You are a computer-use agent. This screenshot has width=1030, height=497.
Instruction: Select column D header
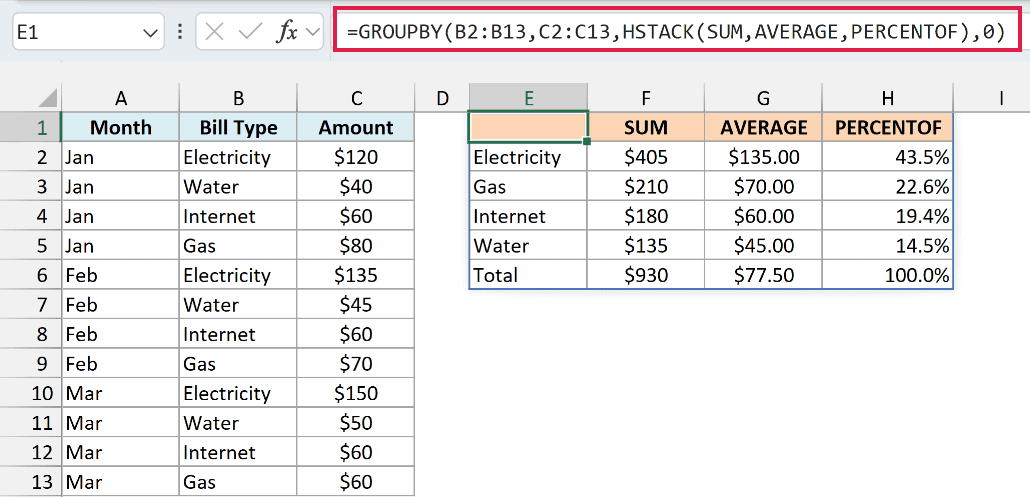tap(442, 98)
